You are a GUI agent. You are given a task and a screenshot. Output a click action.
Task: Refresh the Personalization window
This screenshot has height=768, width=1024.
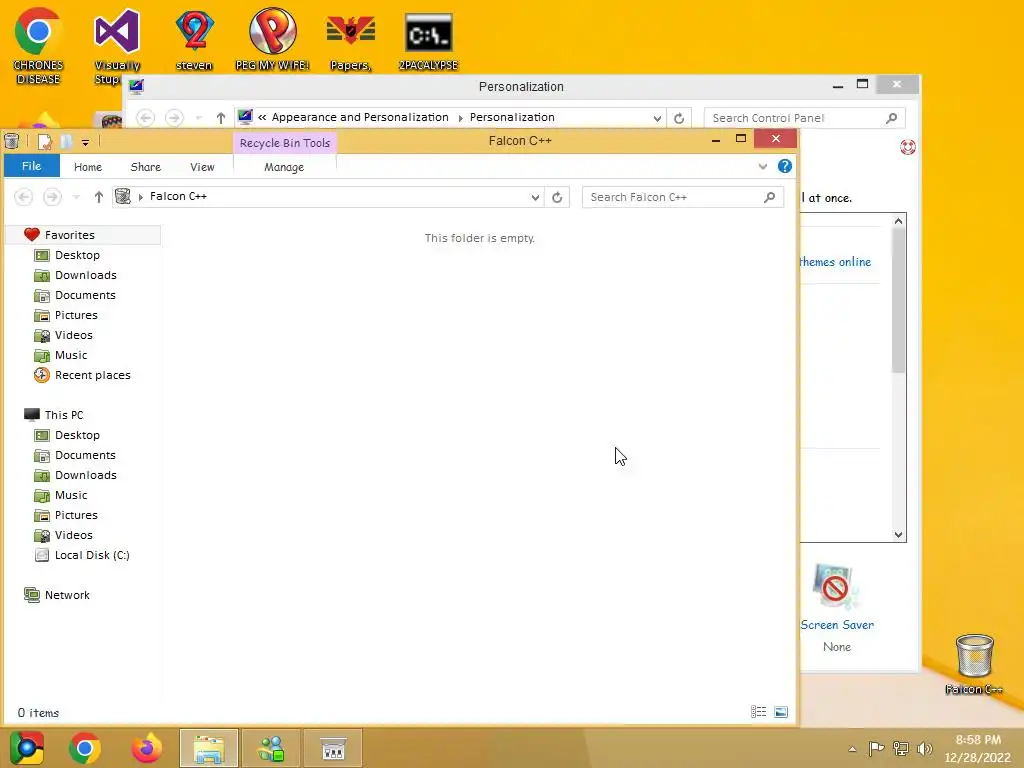click(679, 118)
